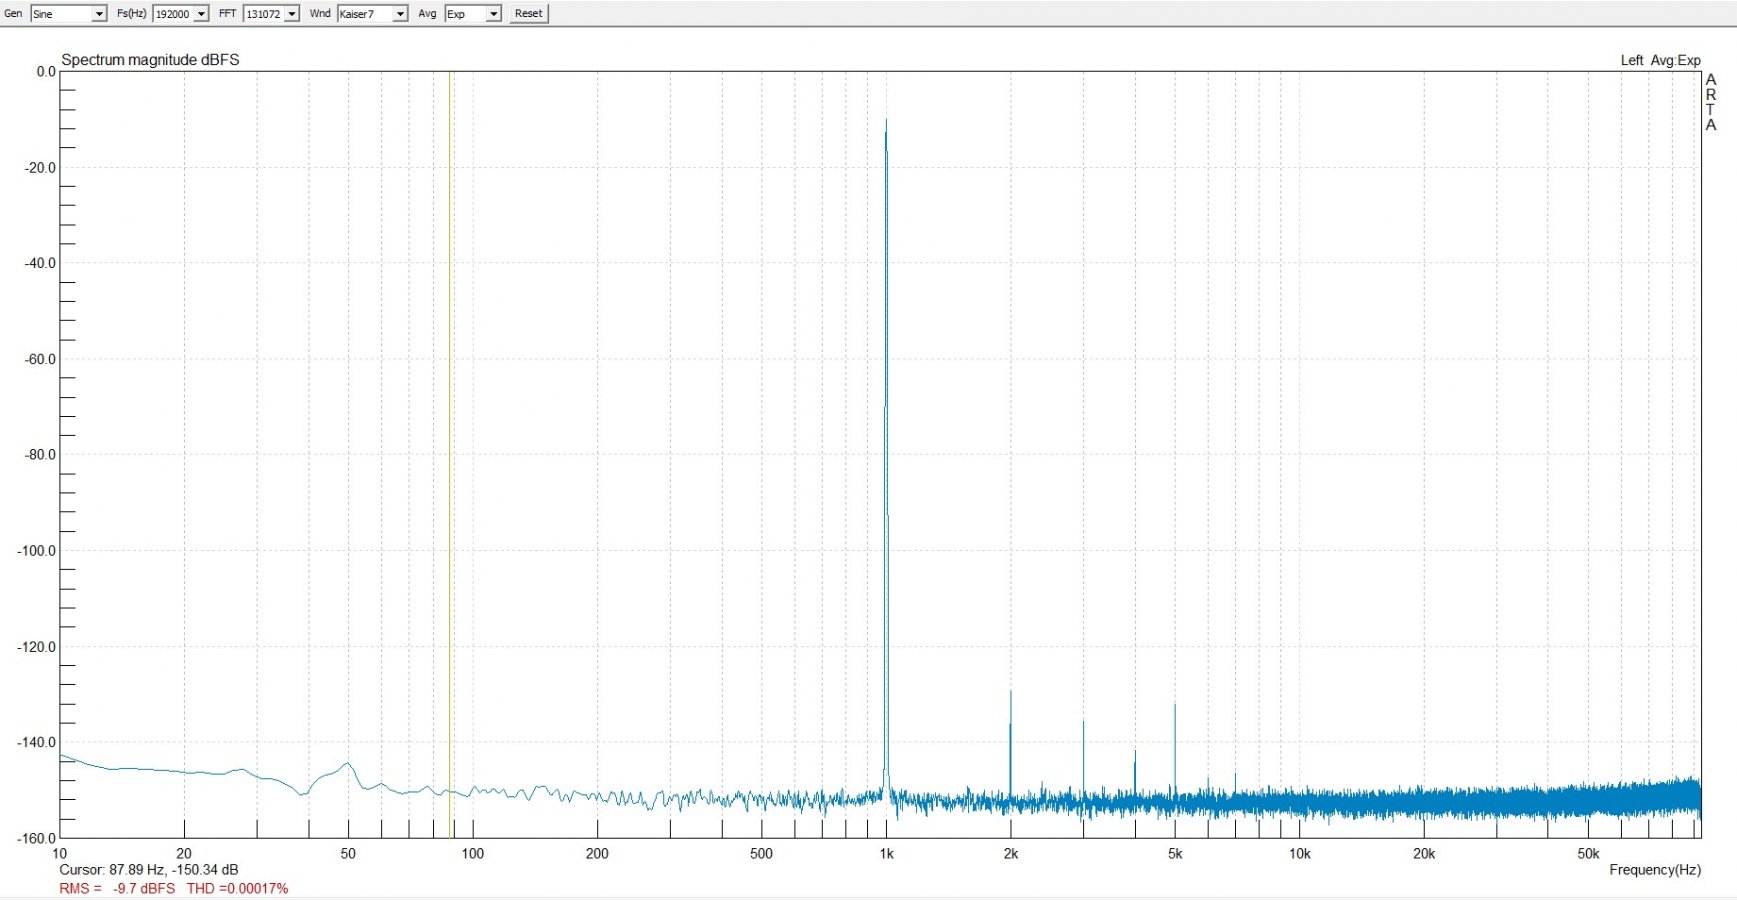This screenshot has height=900, width=1737.
Task: Expand the Fs(Hz) sample rate dropdown
Action: (201, 14)
